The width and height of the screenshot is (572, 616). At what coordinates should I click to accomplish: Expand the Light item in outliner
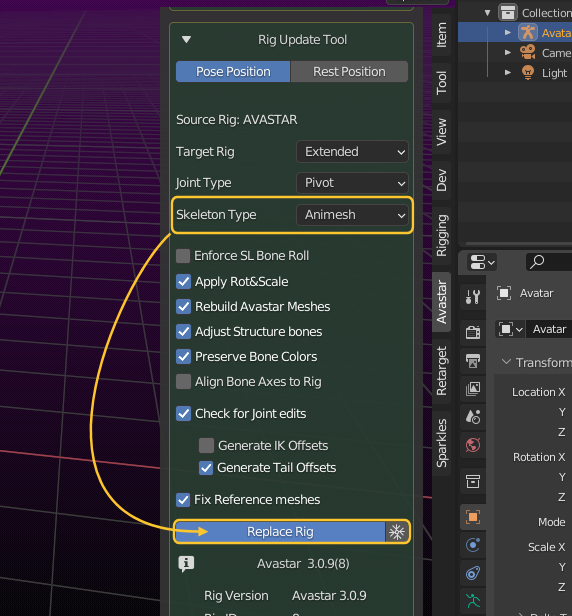point(508,72)
